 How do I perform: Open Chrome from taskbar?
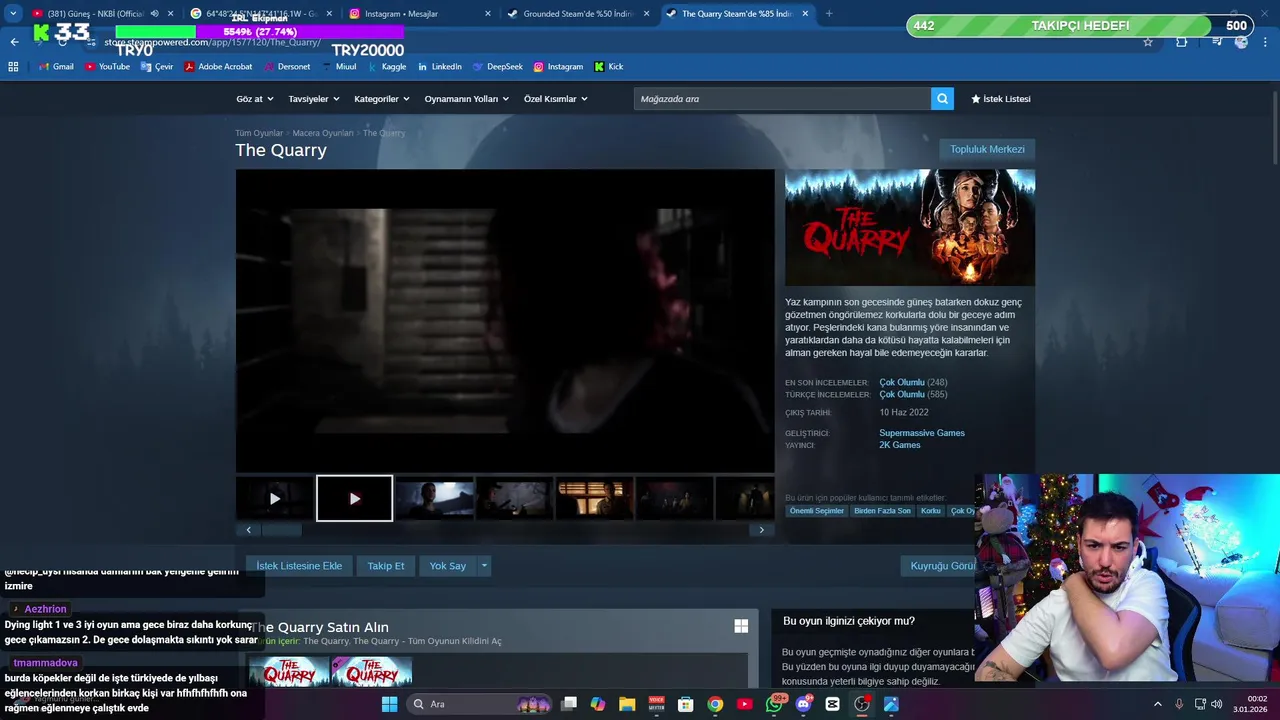pos(715,704)
